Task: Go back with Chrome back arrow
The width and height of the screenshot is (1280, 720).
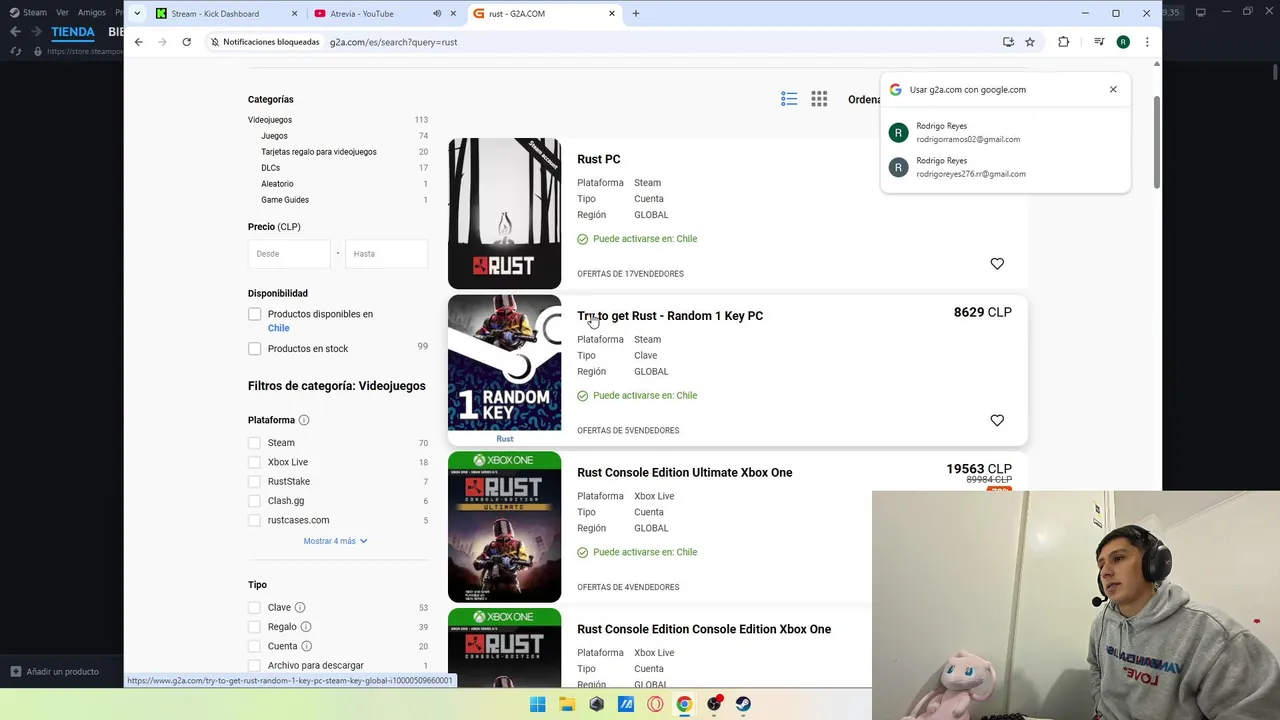Action: click(138, 42)
